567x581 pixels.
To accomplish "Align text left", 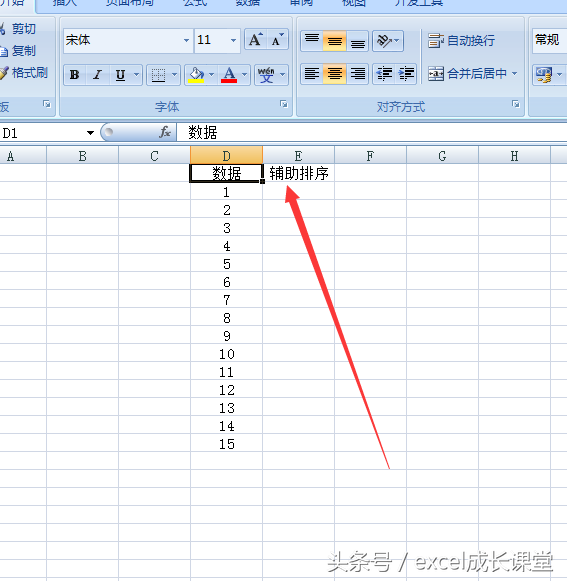I will click(312, 73).
